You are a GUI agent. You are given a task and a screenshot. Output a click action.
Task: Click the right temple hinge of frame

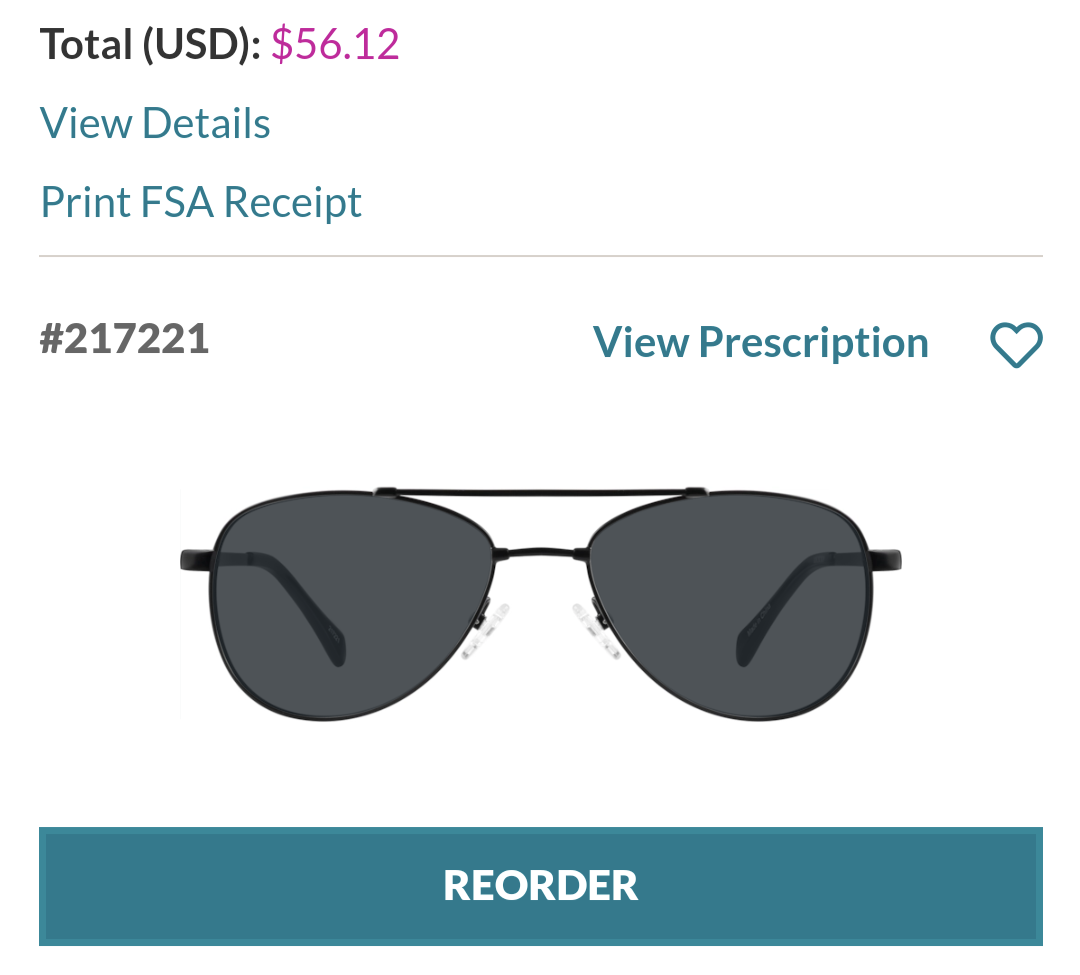[885, 559]
